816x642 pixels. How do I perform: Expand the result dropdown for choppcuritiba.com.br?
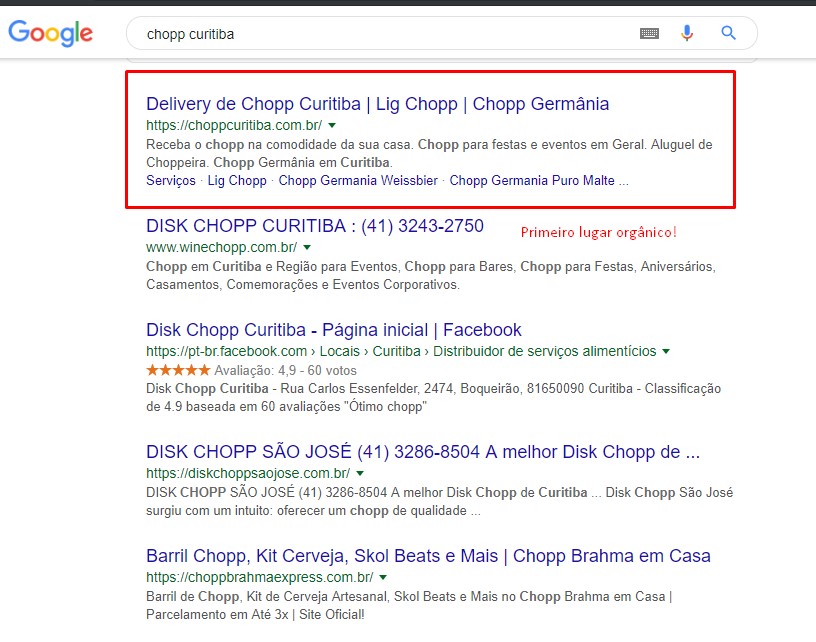333,125
